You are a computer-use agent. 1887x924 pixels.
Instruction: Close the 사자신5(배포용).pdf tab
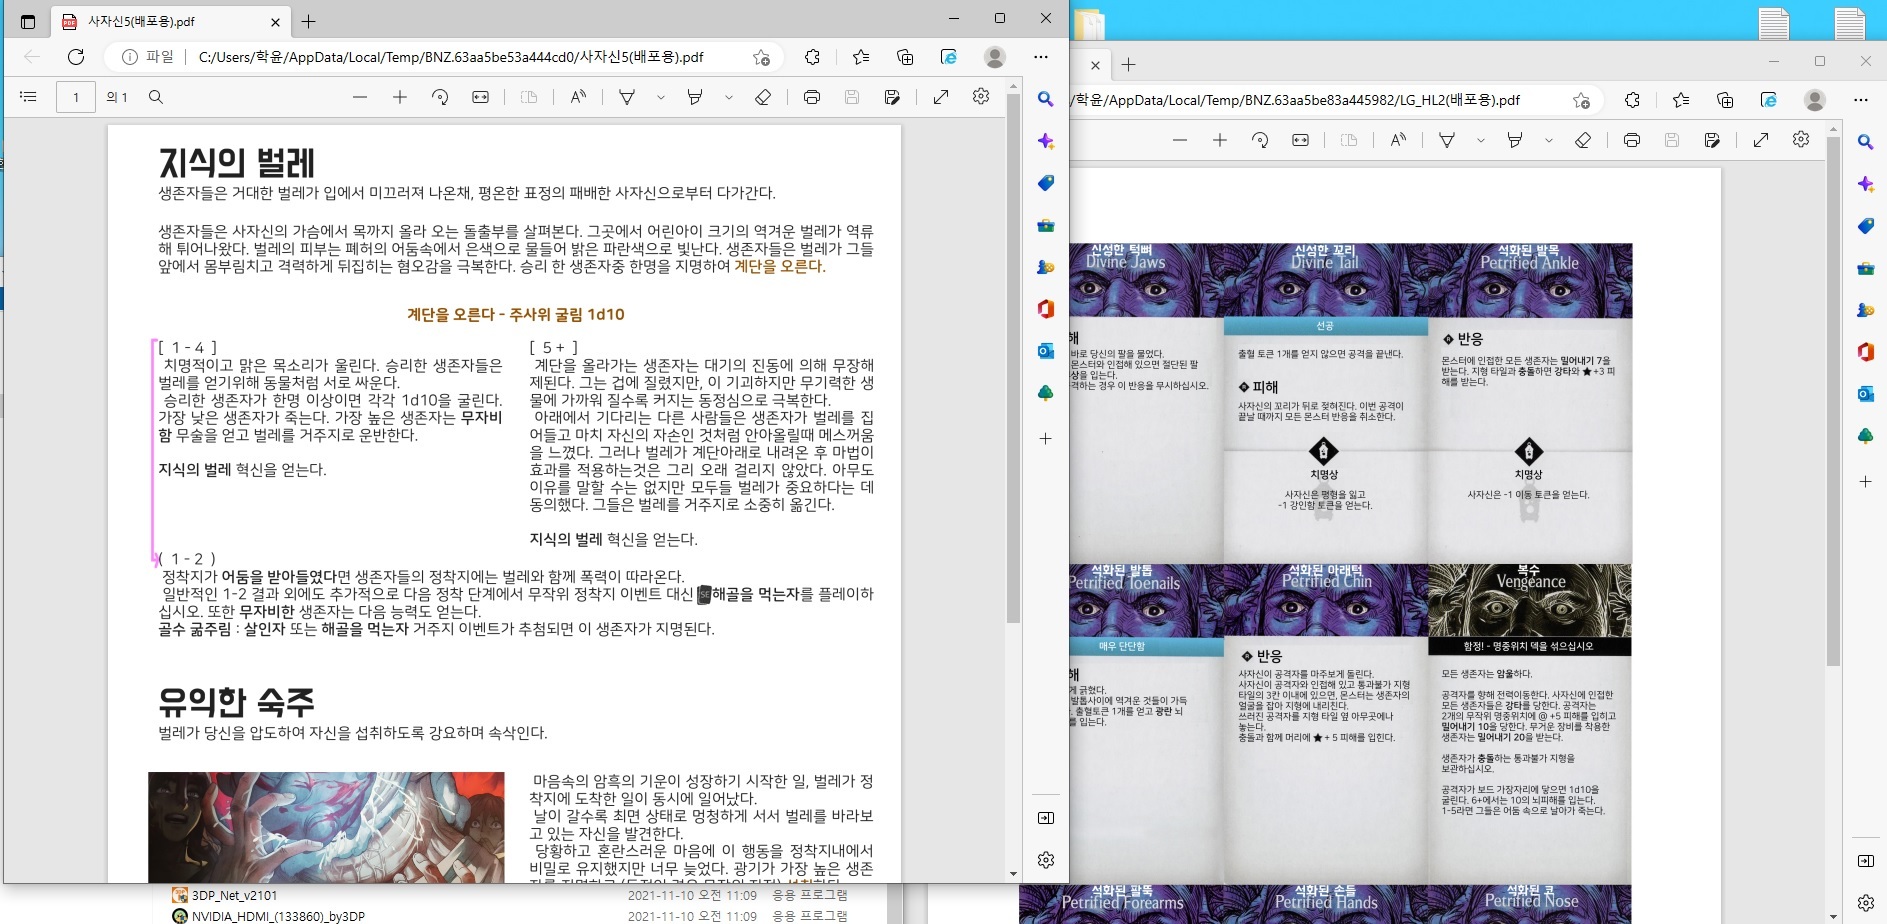pyautogui.click(x=275, y=22)
